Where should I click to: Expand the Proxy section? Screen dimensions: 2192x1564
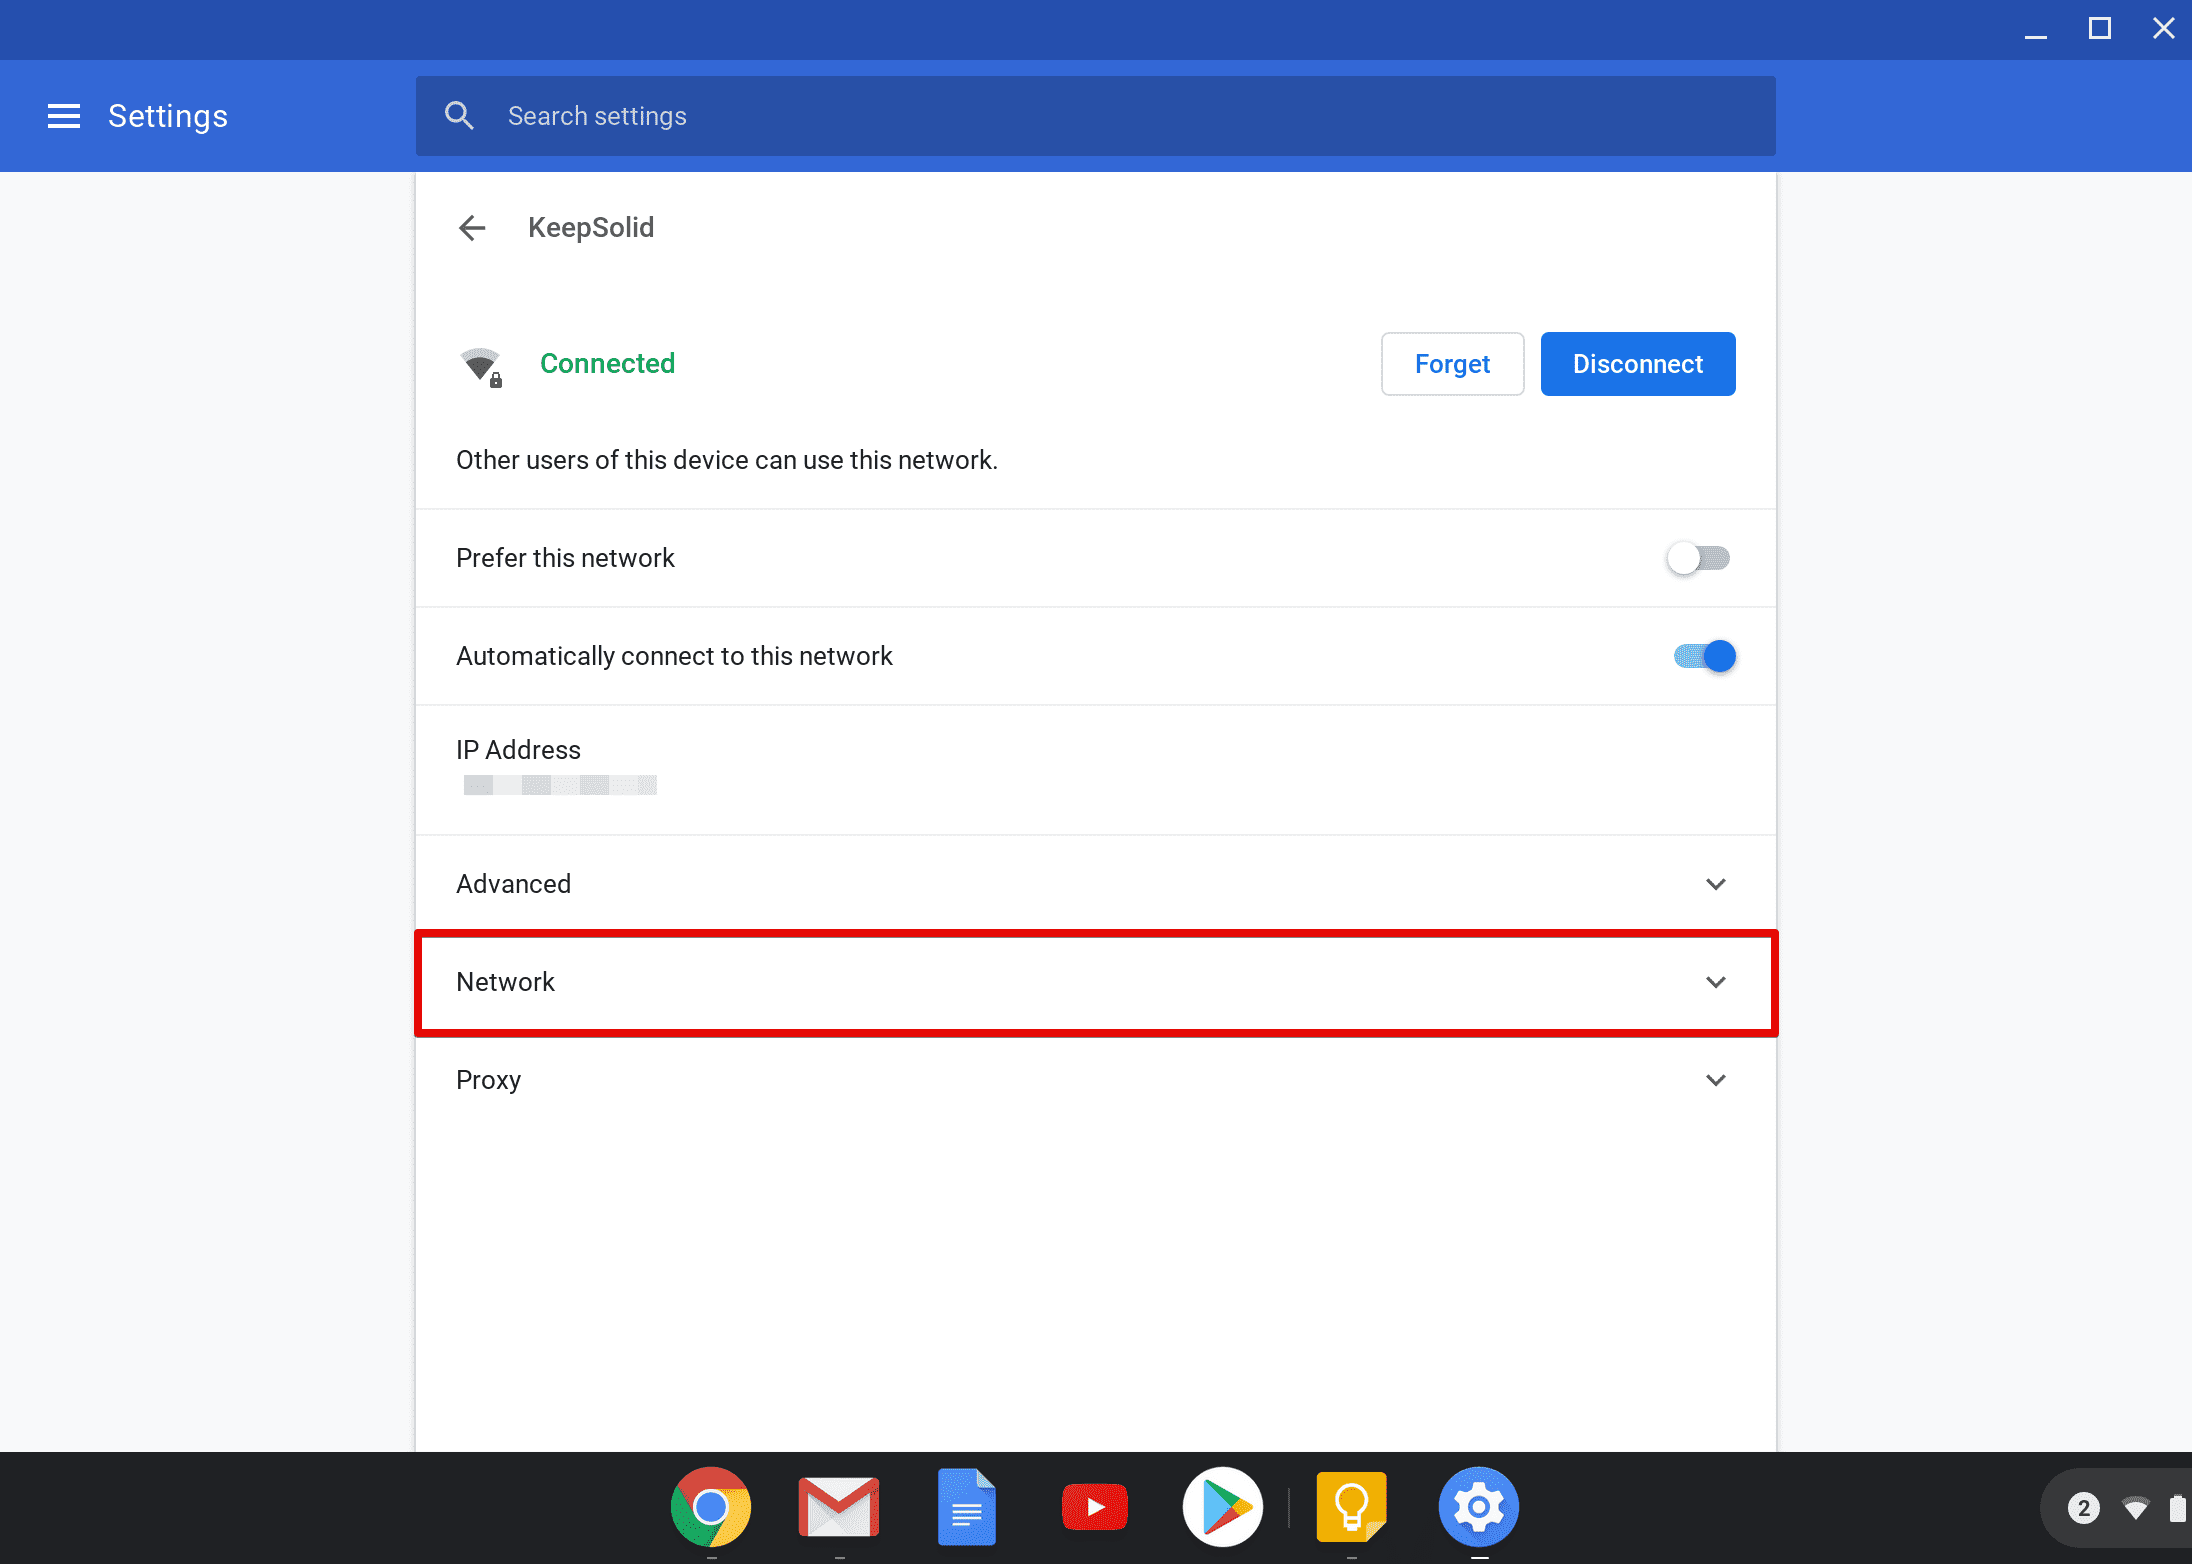1715,1080
